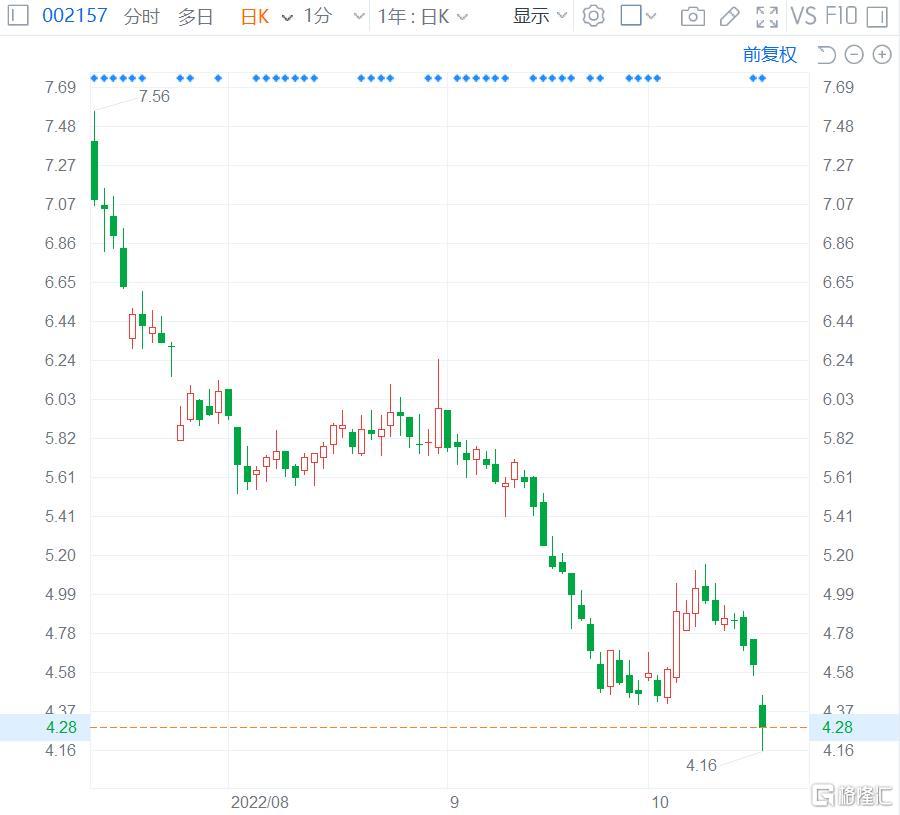Click the first tall green candle near 7.27

pos(94,170)
